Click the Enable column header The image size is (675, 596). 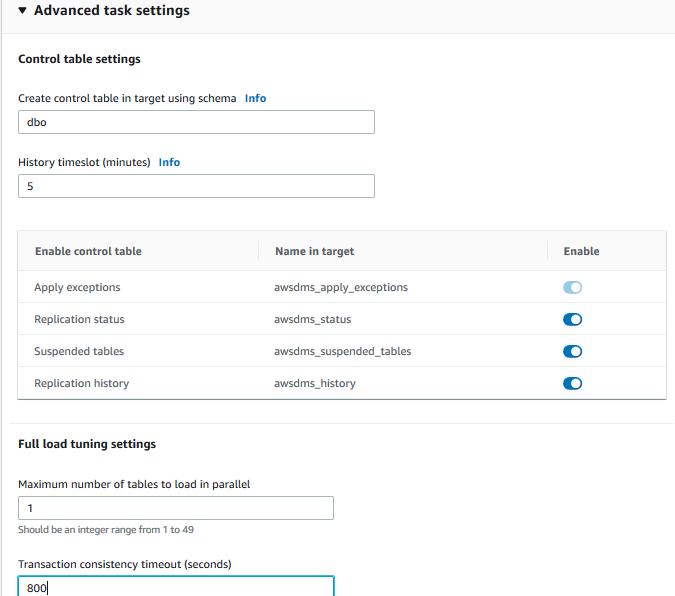581,251
